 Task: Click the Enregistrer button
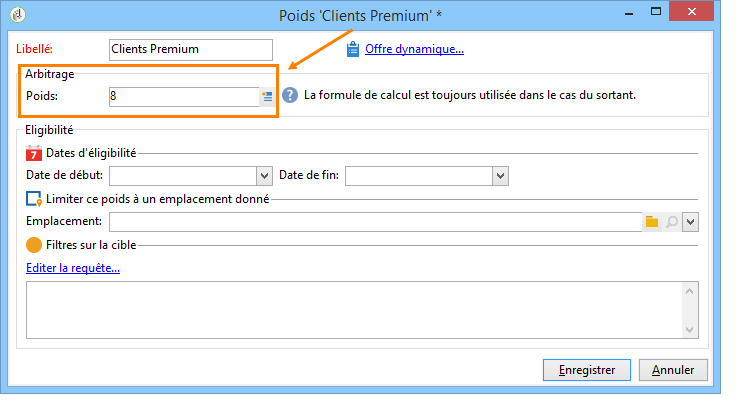point(587,370)
